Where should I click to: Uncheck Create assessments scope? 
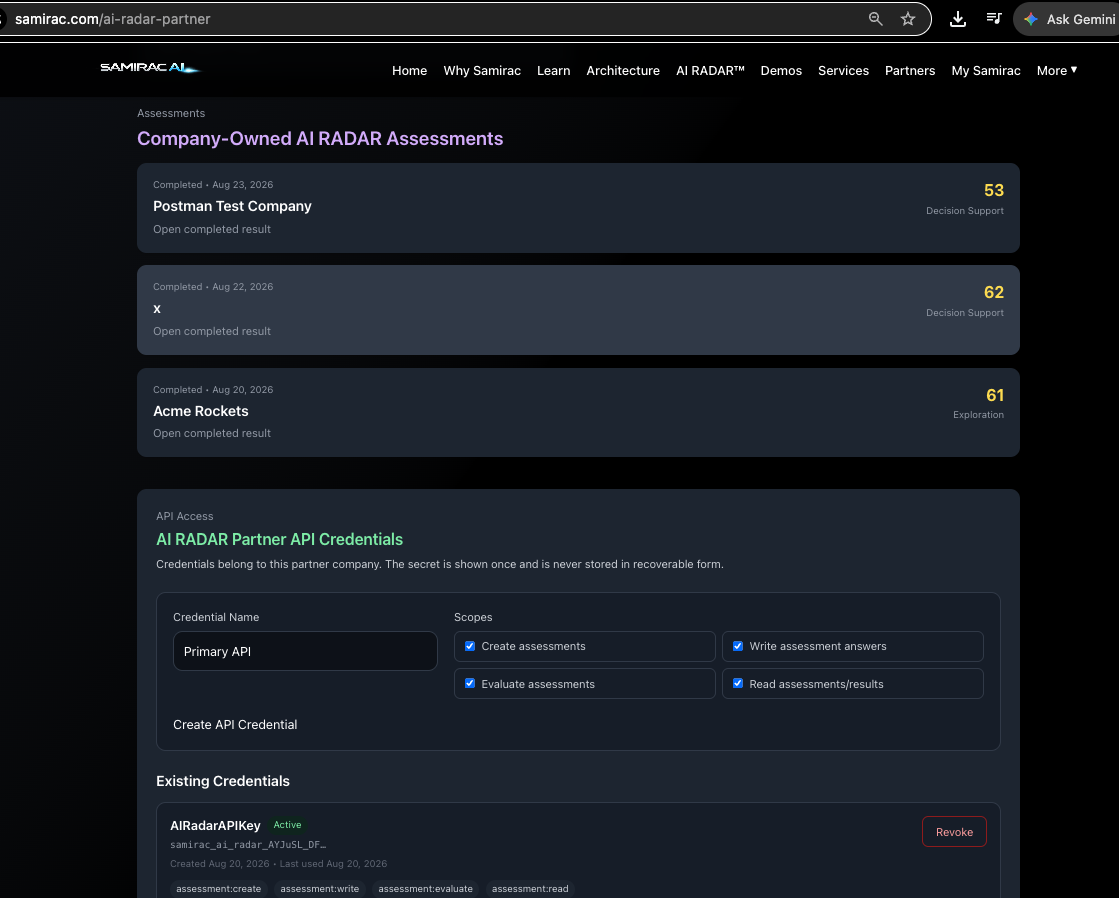pos(470,646)
